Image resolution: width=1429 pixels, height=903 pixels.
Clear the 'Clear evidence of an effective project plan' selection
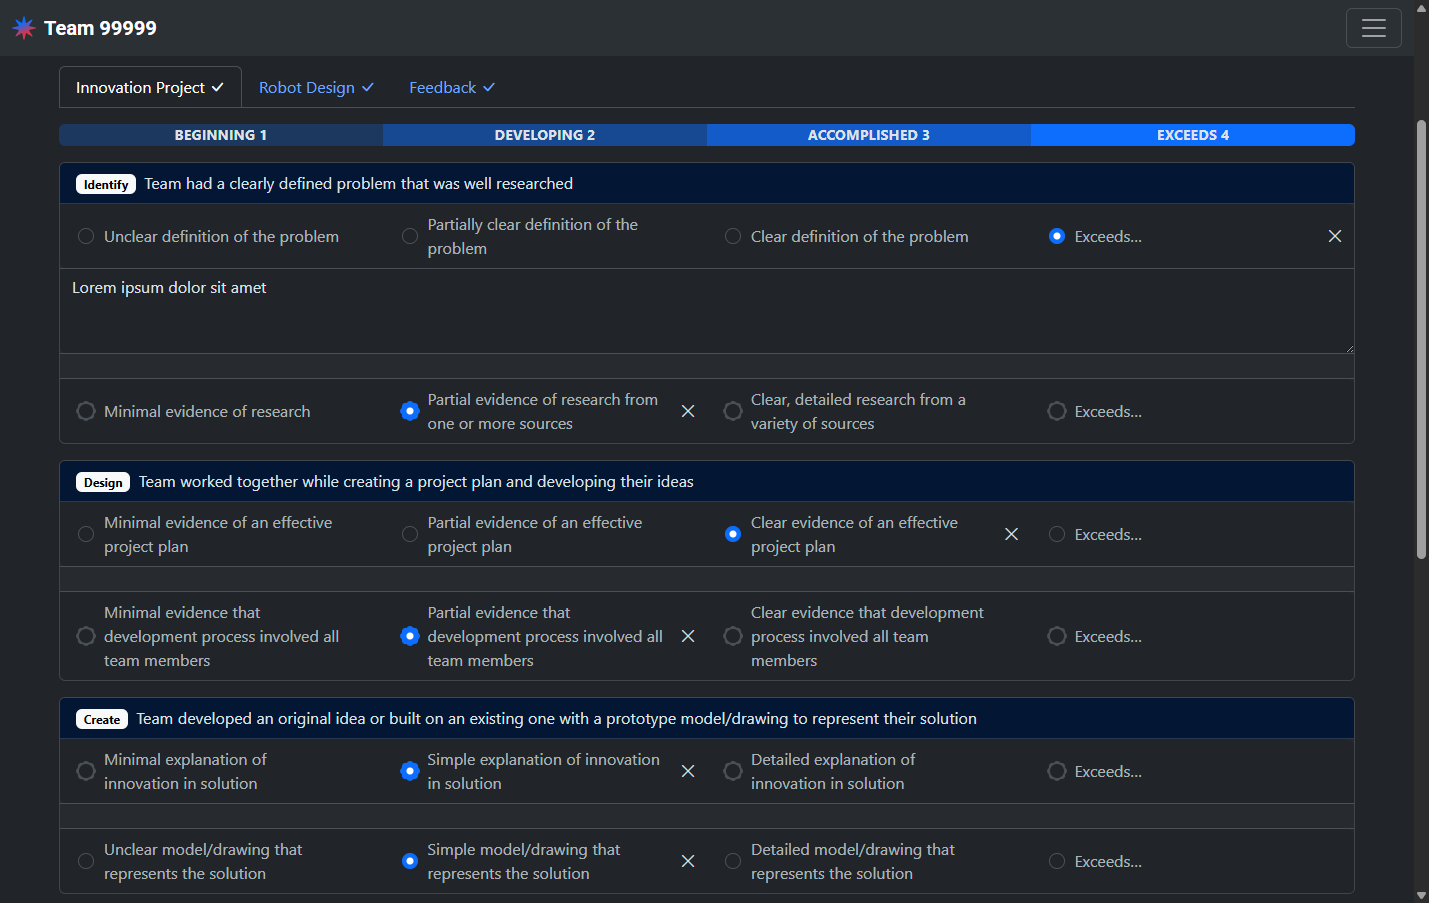click(1011, 534)
